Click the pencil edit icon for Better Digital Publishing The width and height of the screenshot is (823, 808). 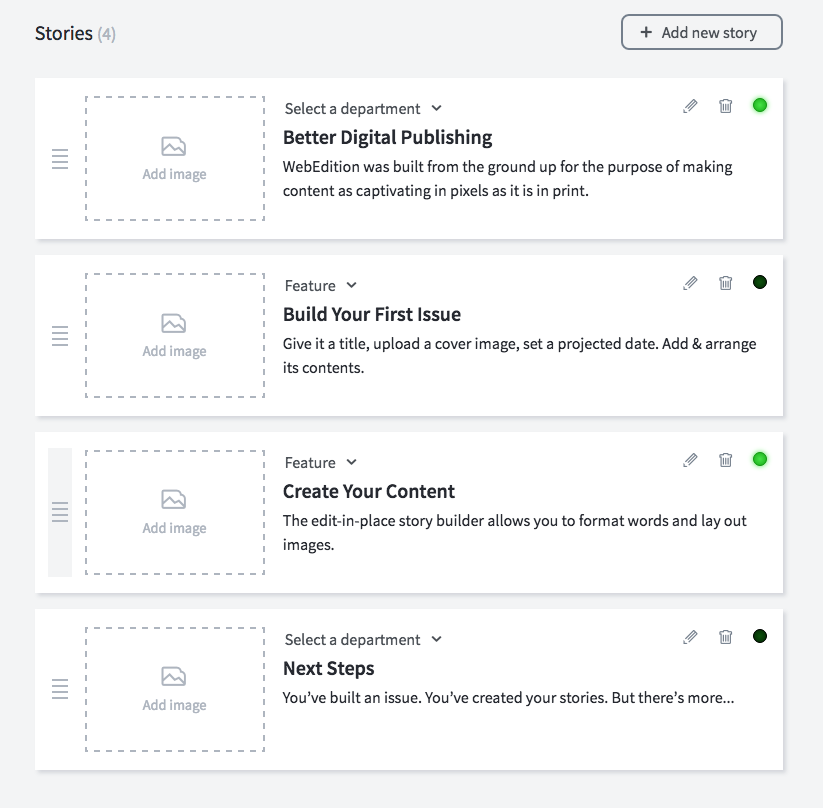tap(690, 106)
